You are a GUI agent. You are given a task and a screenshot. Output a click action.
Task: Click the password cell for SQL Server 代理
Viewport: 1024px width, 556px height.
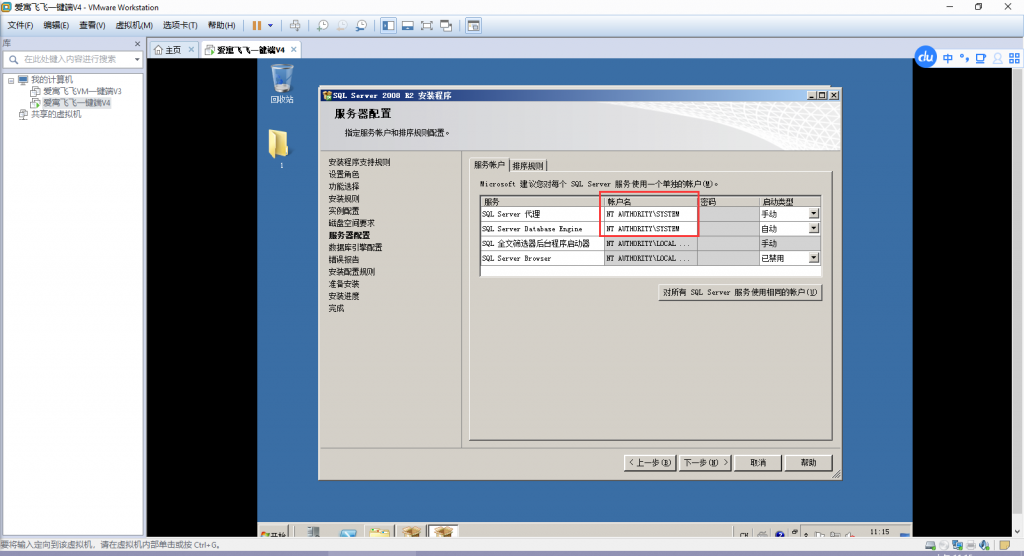tap(728, 214)
